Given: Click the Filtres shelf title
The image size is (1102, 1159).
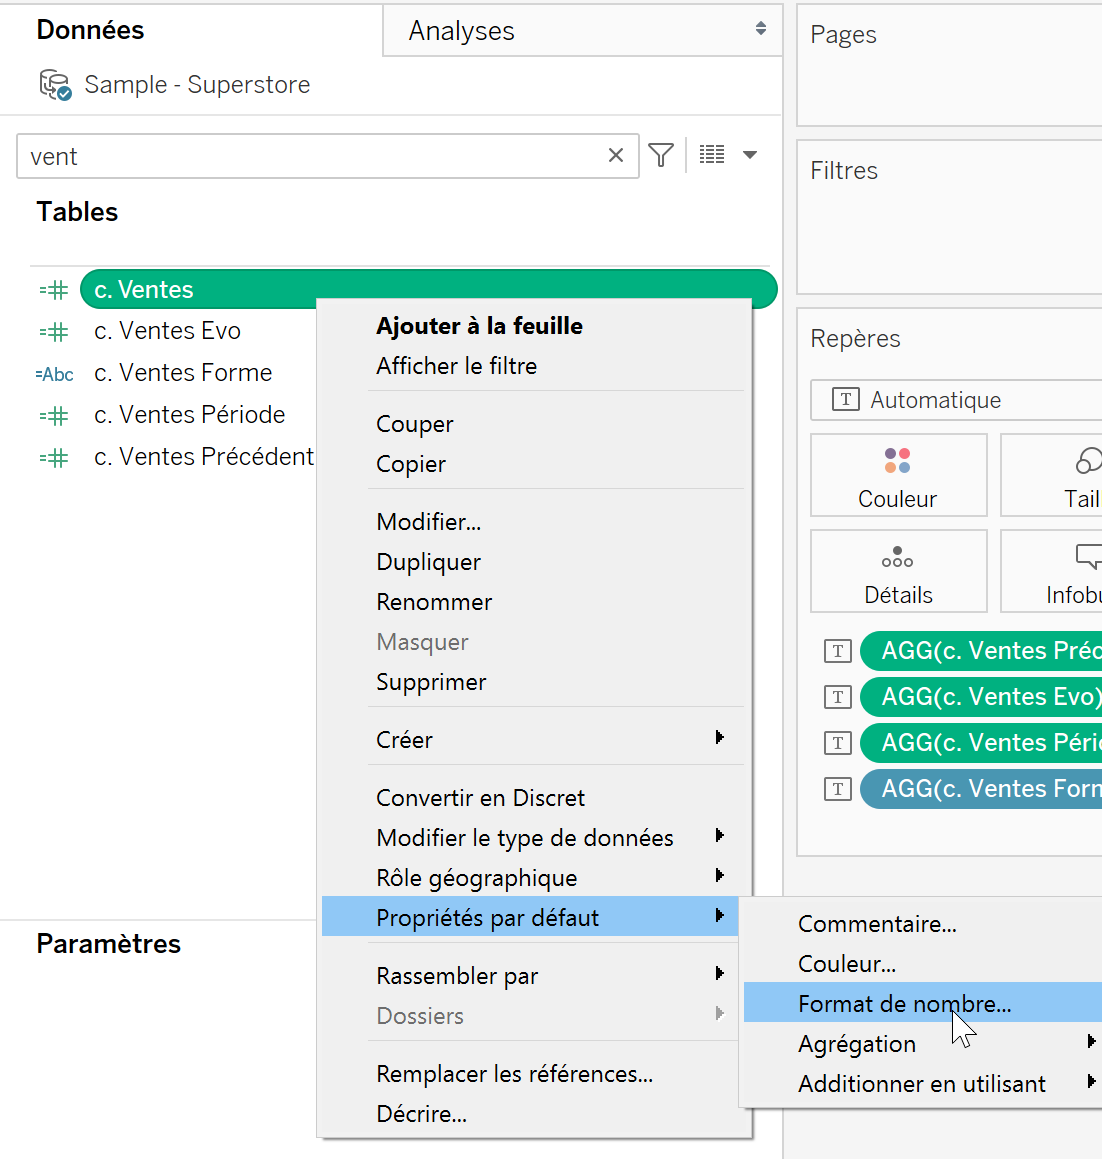Looking at the screenshot, I should tap(844, 171).
